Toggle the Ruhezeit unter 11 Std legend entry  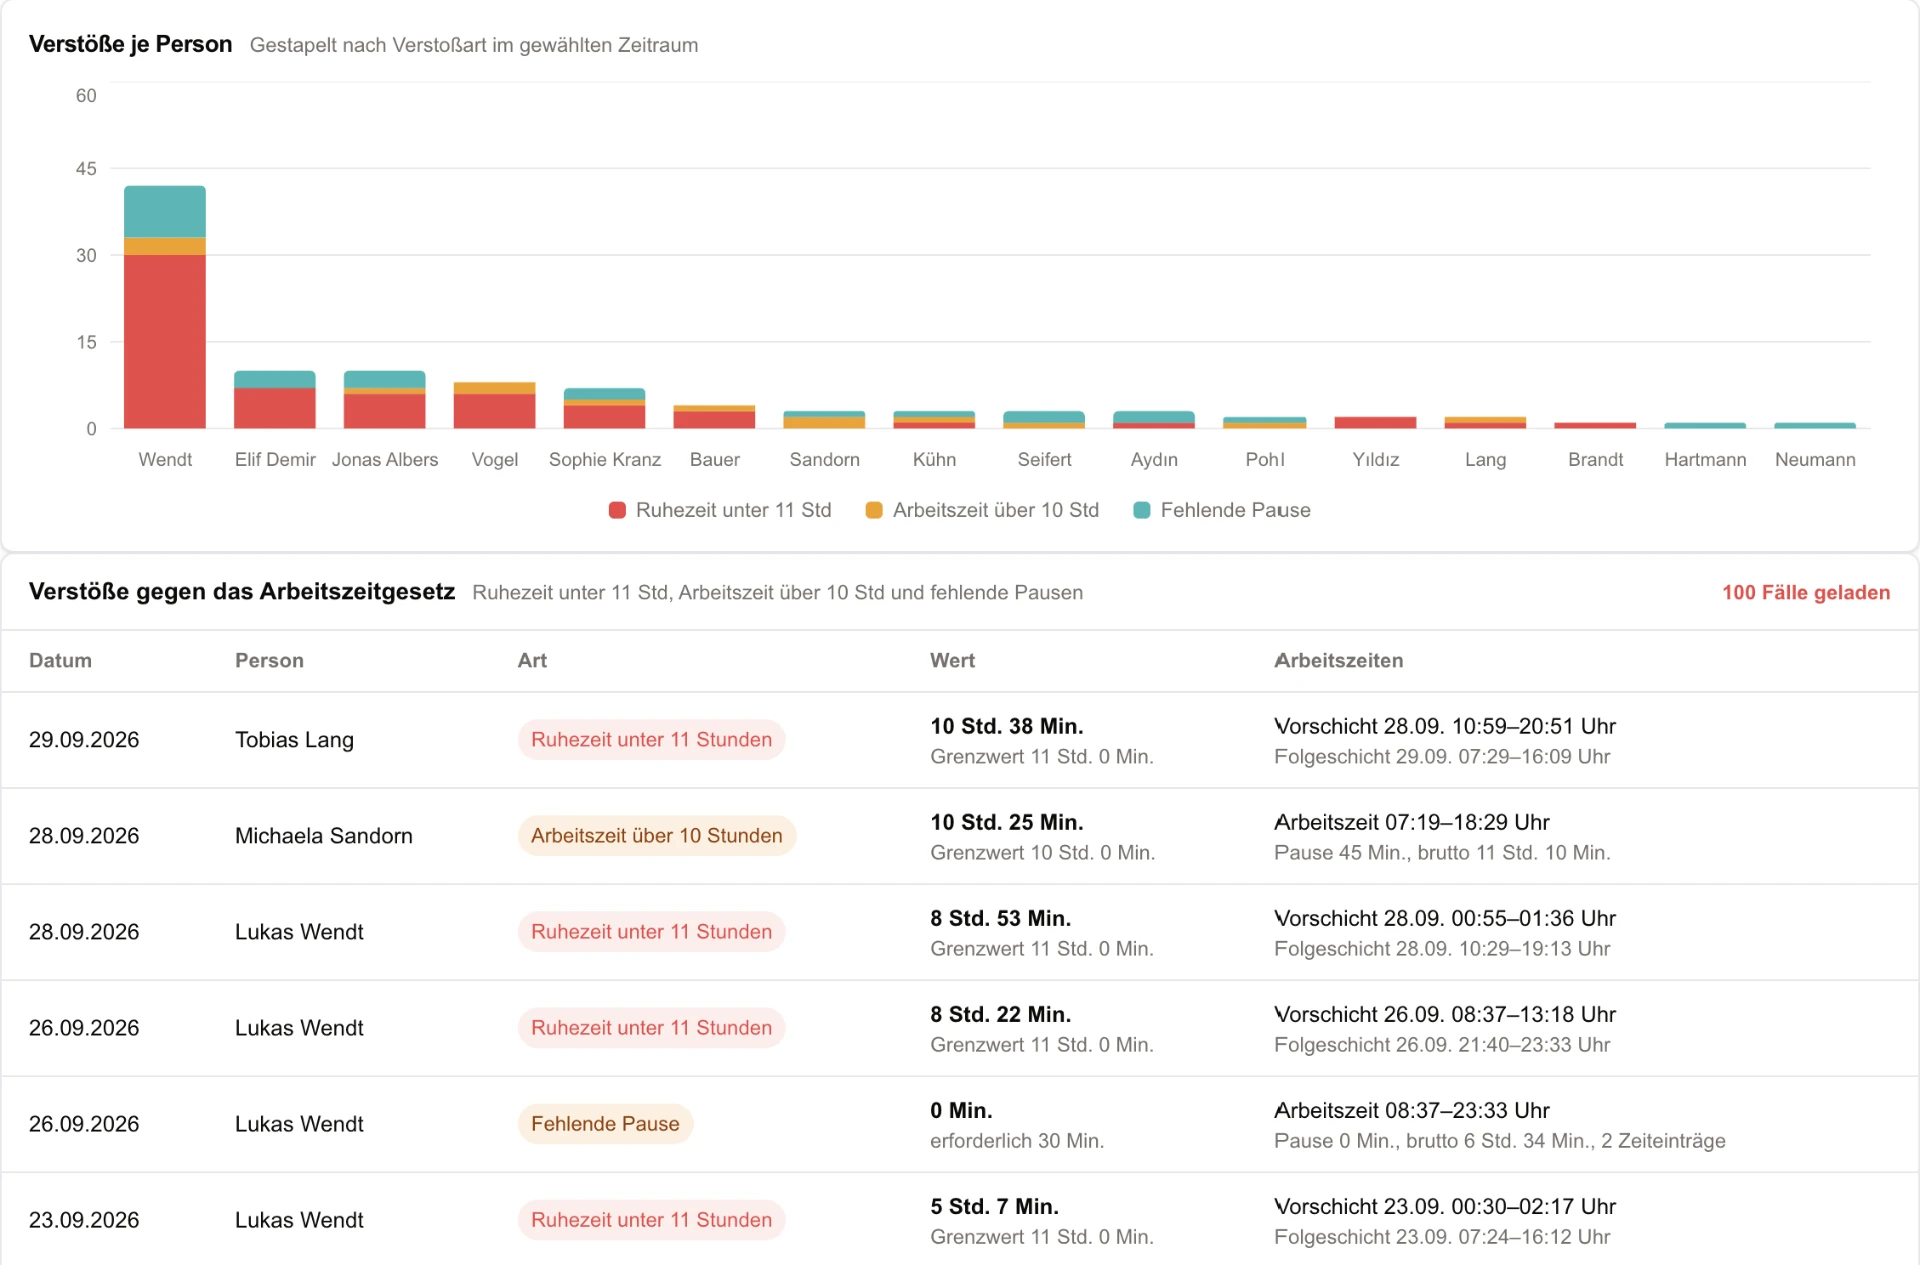(x=720, y=510)
